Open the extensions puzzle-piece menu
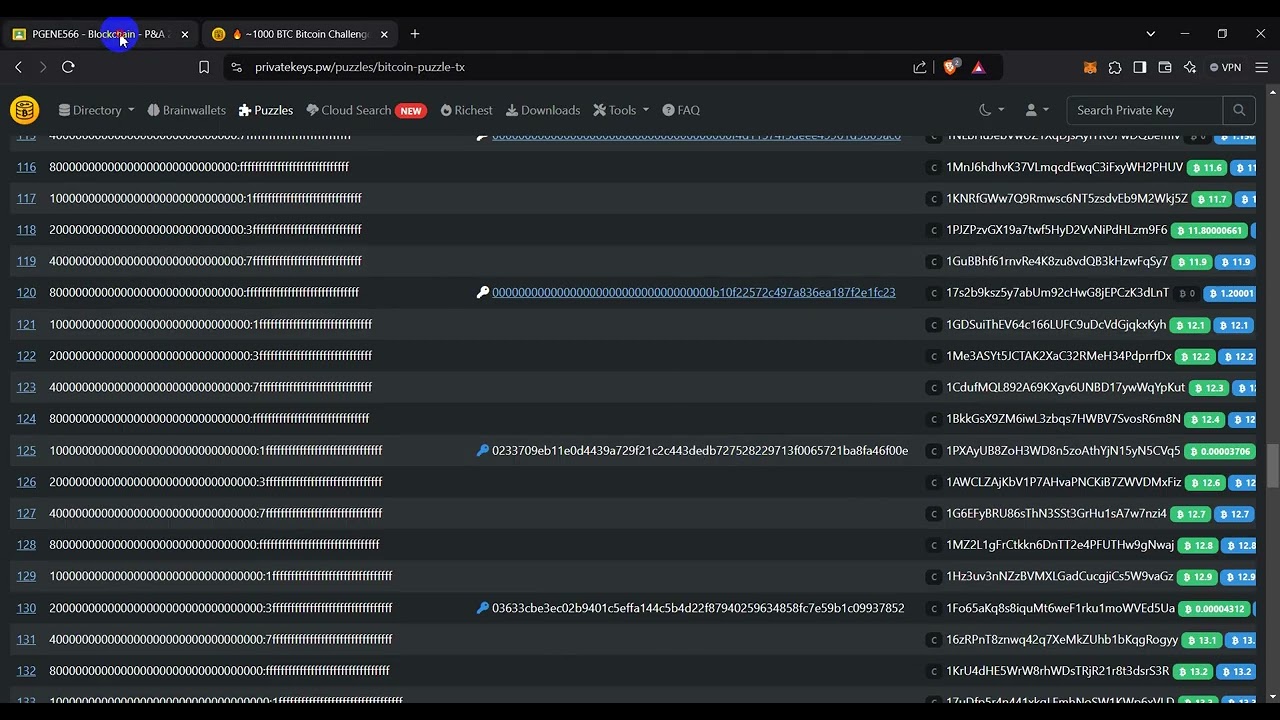This screenshot has height=720, width=1280. pyautogui.click(x=1115, y=67)
